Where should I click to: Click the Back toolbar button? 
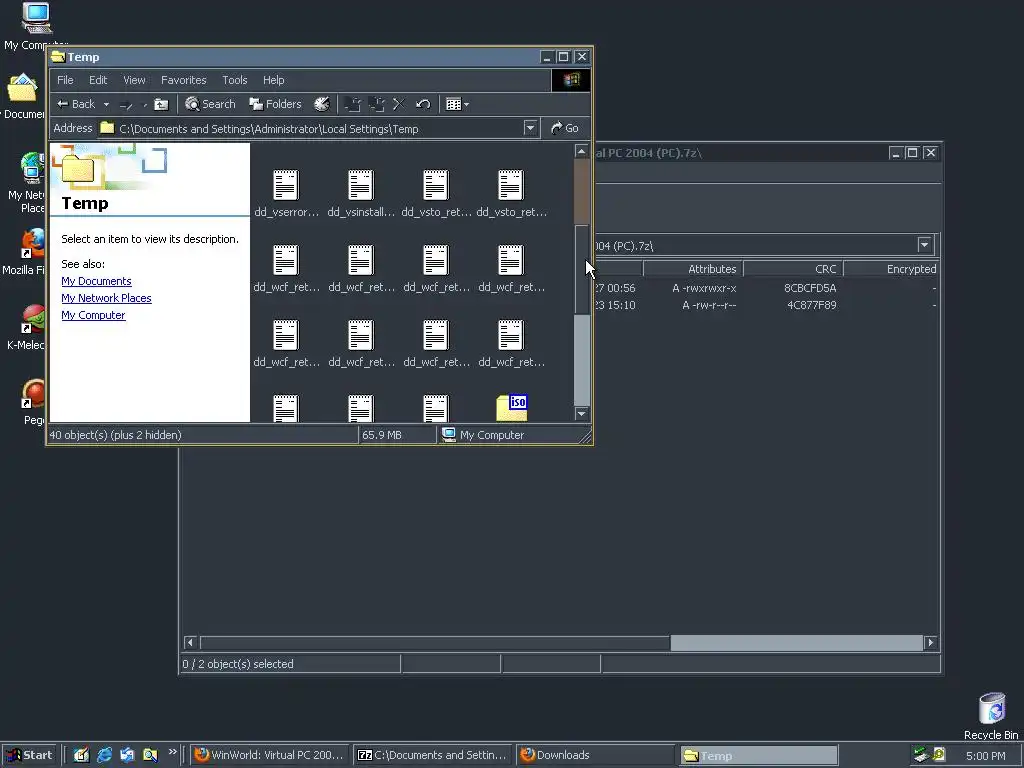click(75, 104)
